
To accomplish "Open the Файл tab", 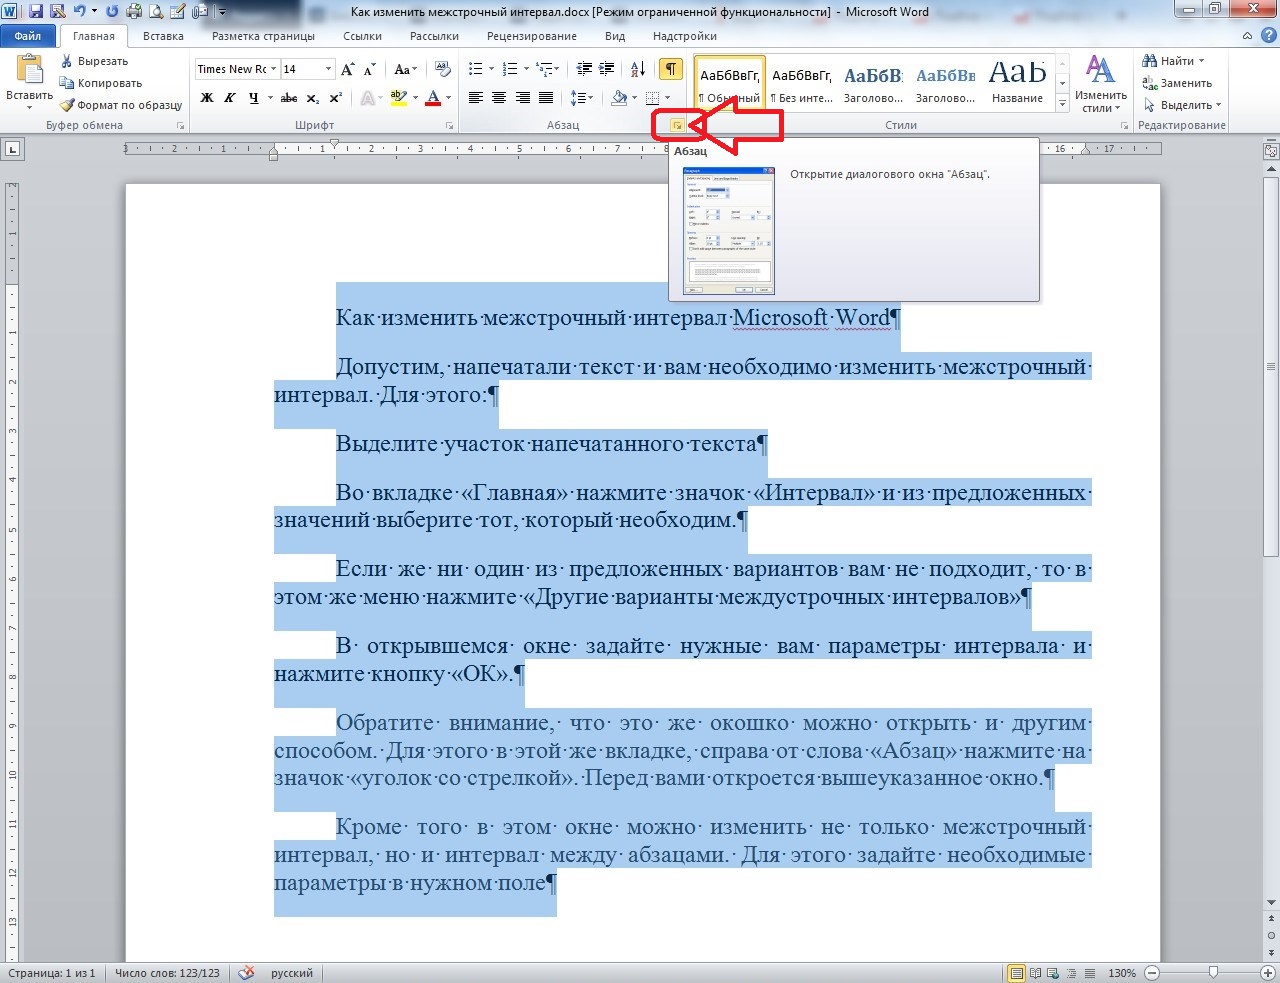I will click(28, 36).
